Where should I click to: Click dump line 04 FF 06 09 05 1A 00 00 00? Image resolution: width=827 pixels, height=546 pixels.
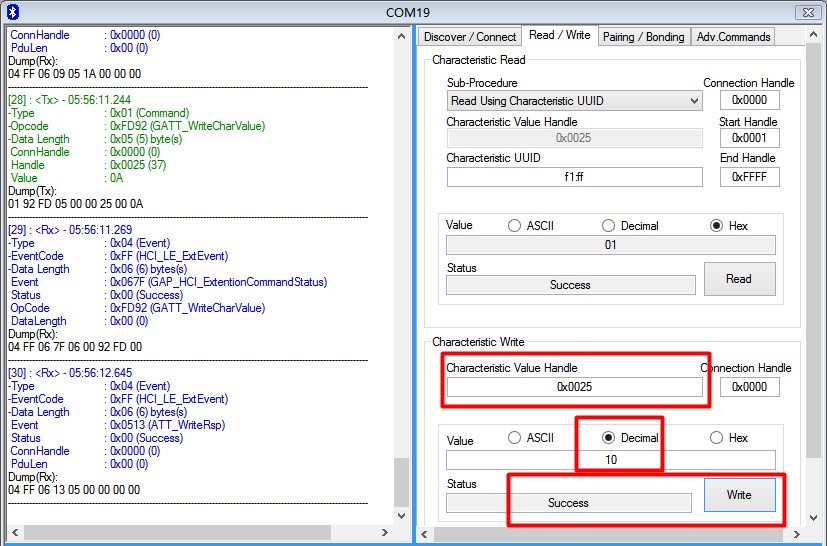[74, 73]
